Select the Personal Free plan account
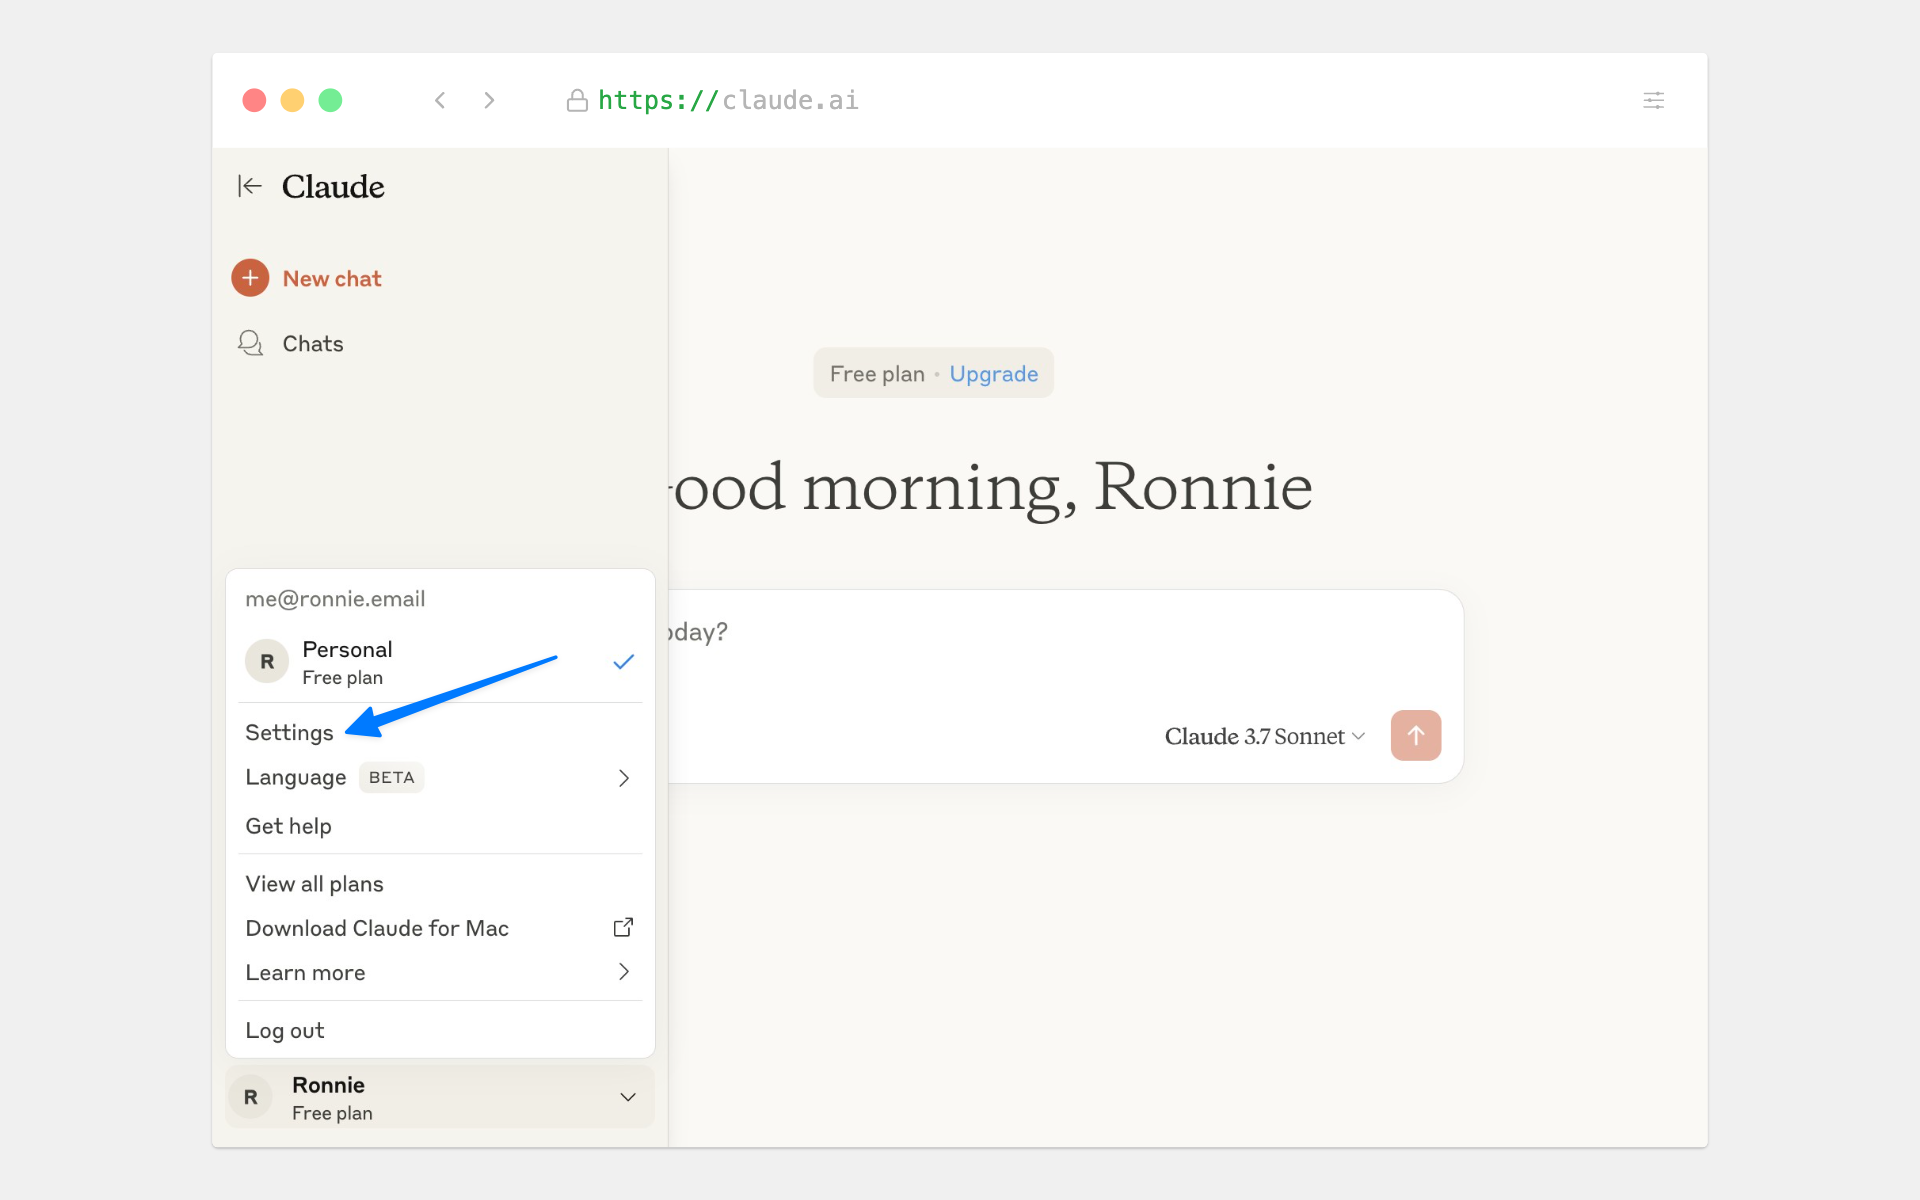This screenshot has height=1200, width=1920. coord(347,662)
